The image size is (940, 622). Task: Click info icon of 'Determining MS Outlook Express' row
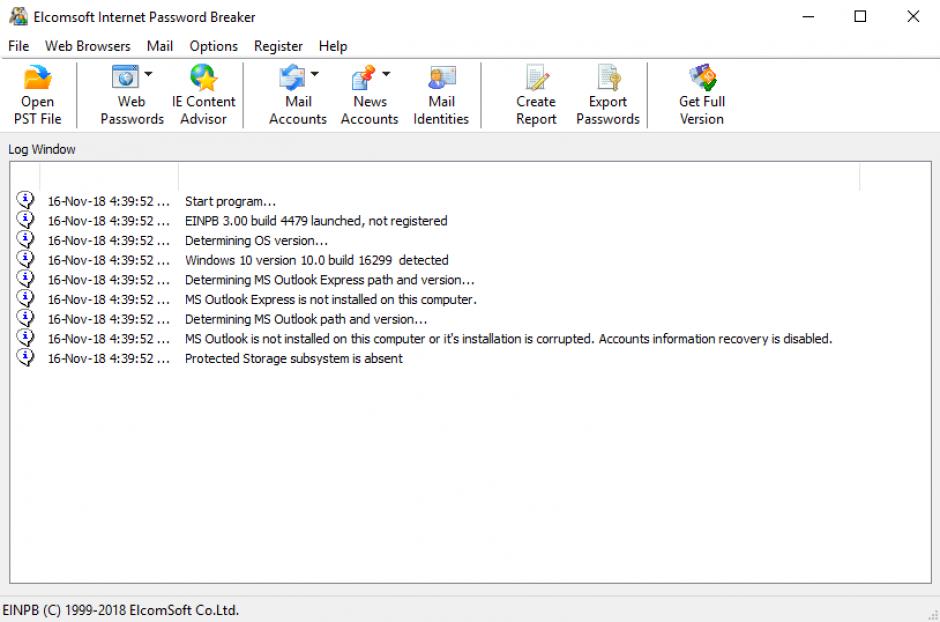pos(25,279)
